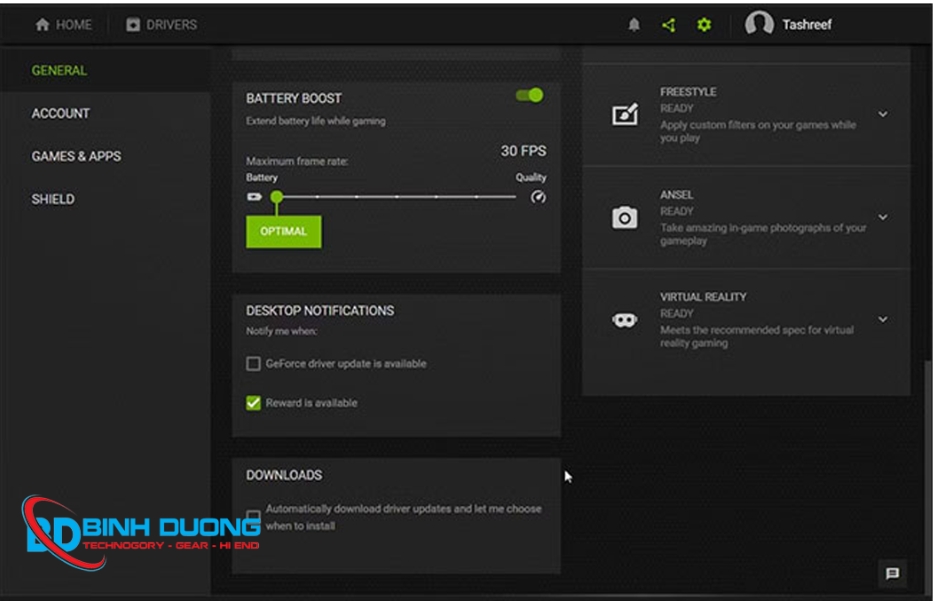The image size is (934, 601).
Task: Click the green settings gear icon
Action: click(x=704, y=25)
